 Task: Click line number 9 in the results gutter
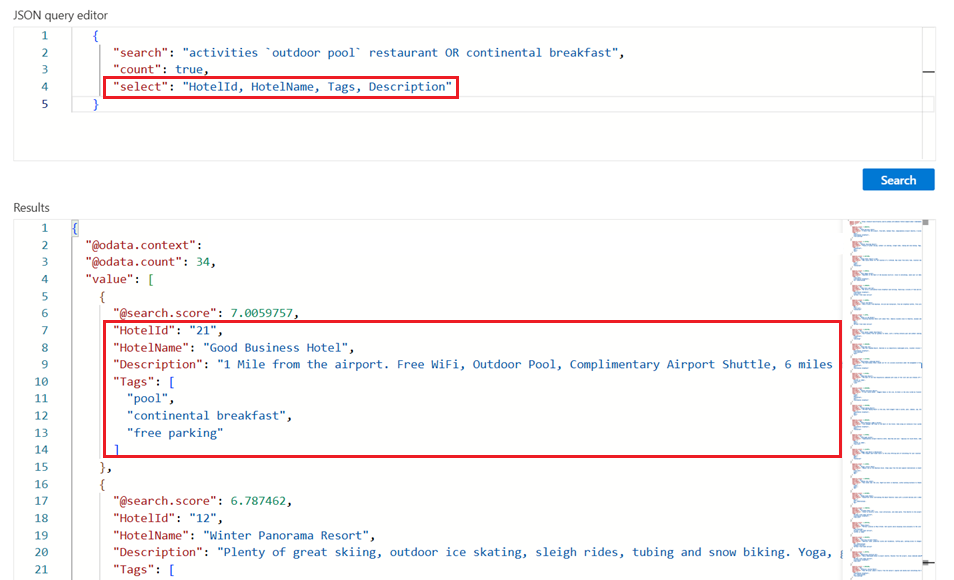[x=44, y=364]
